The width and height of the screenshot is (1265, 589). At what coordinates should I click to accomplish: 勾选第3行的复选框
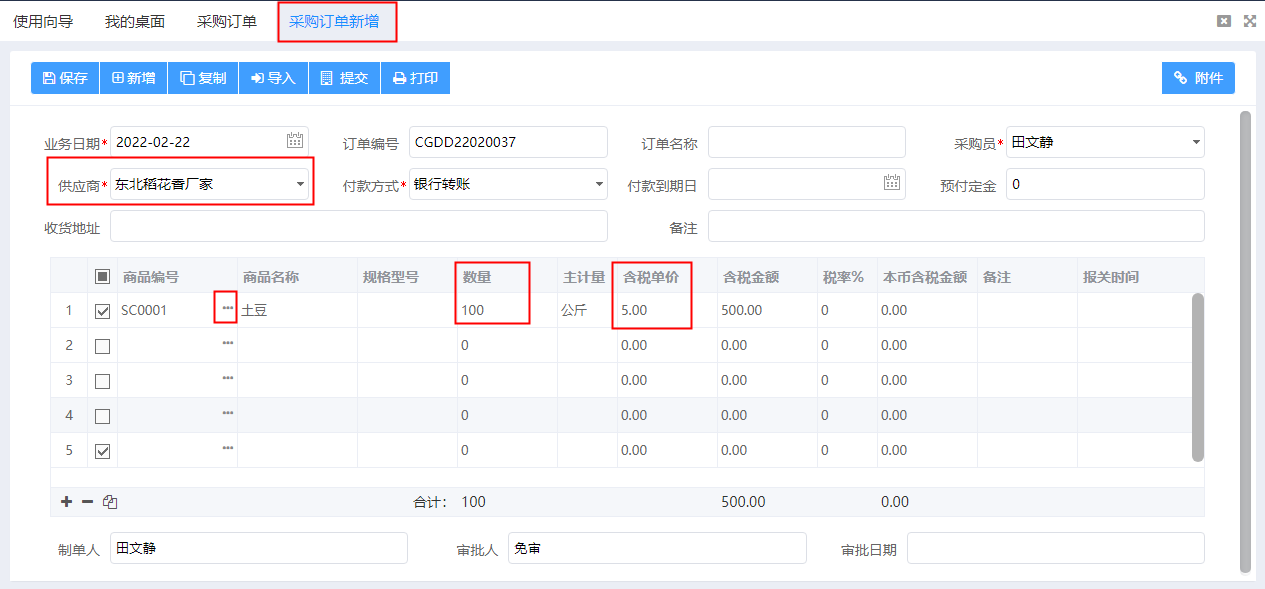pyautogui.click(x=102, y=380)
